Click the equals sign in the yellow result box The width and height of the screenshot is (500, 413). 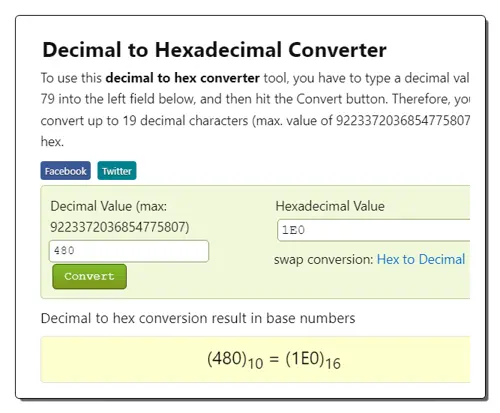[274, 359]
